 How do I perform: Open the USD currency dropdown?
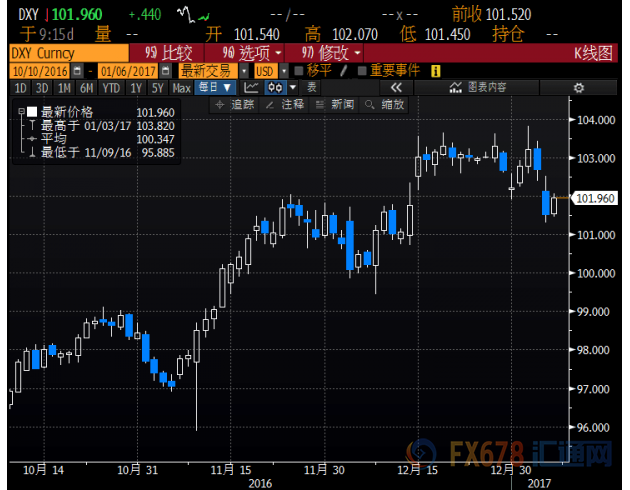(x=267, y=72)
